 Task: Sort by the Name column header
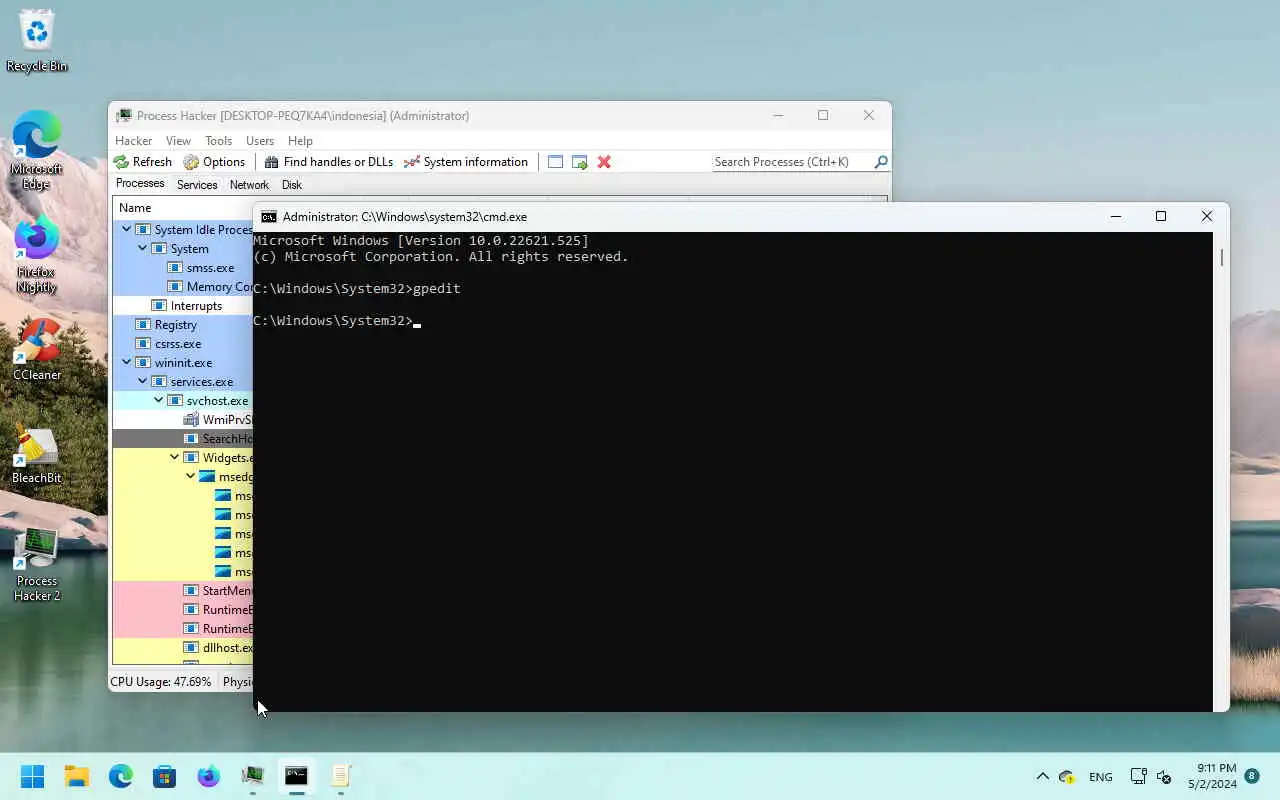point(135,208)
